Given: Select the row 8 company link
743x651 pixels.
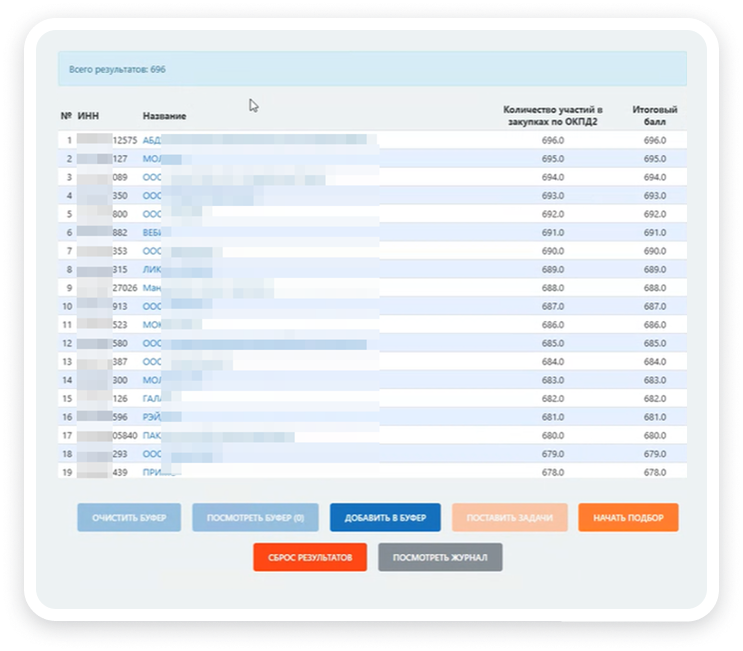Looking at the screenshot, I should [x=152, y=269].
